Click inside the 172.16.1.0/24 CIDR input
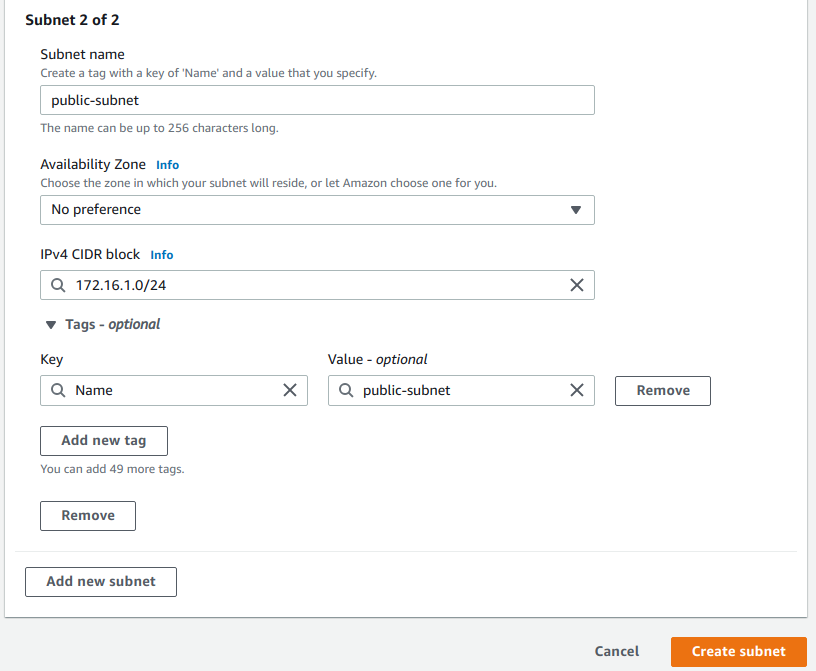 click(300, 285)
